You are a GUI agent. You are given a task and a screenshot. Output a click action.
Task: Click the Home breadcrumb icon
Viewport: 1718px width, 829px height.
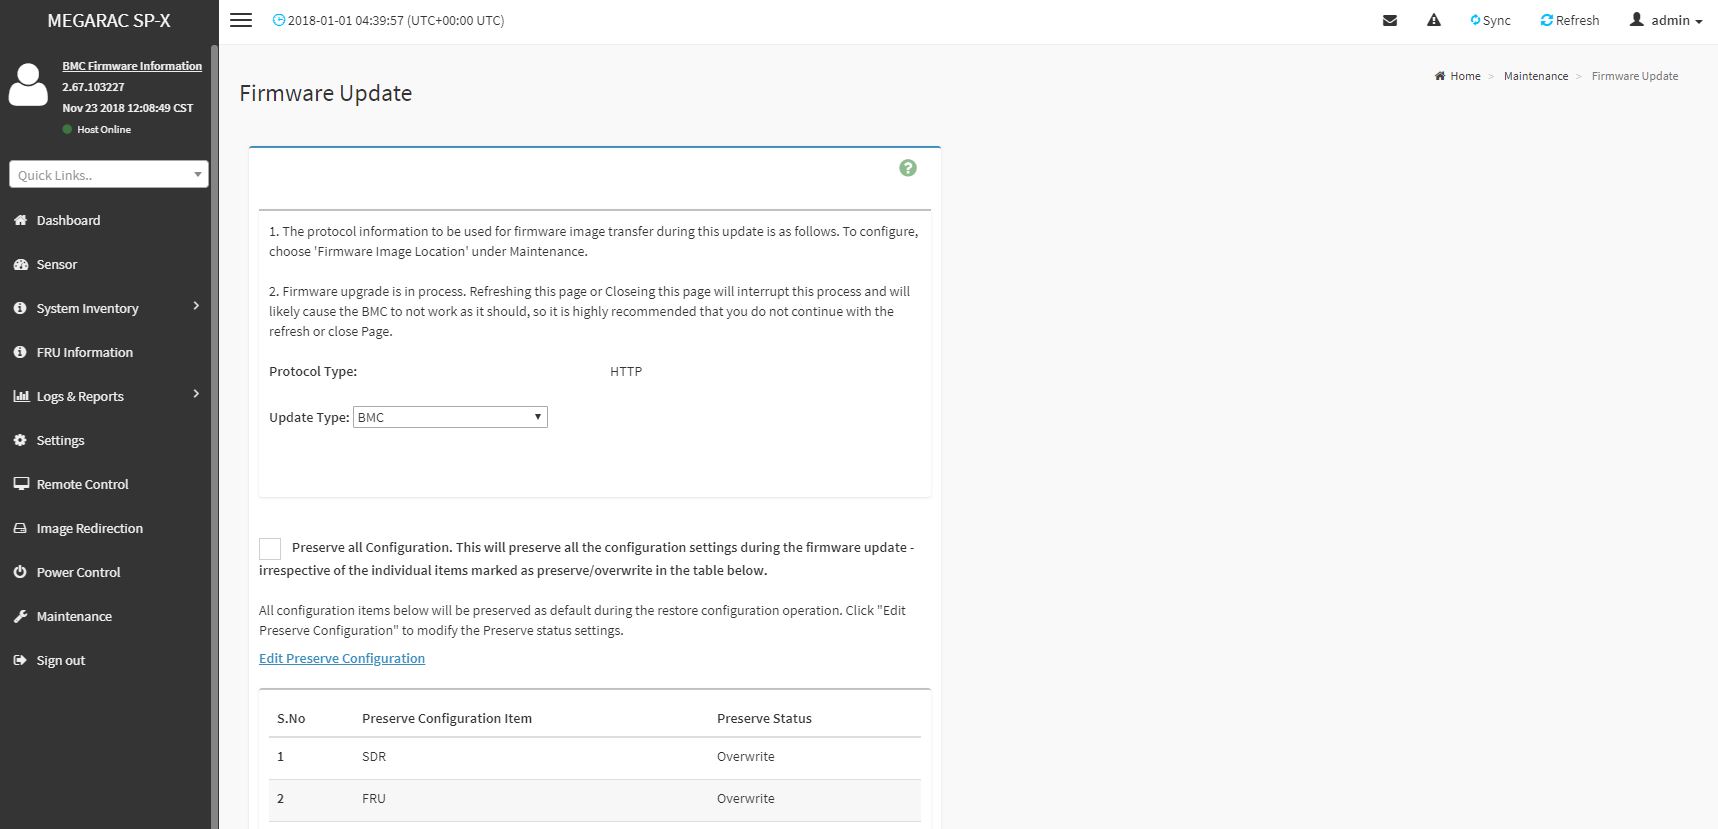[1440, 76]
